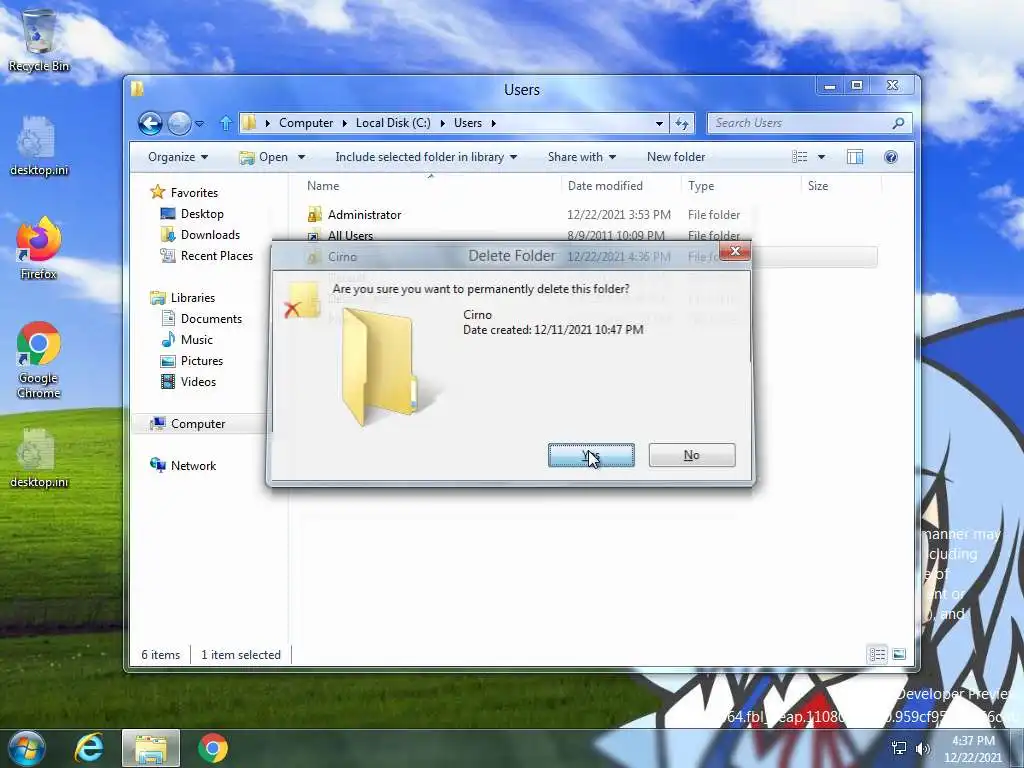1024x768 pixels.
Task: Select the Recycle Bin desktop icon
Action: click(39, 40)
